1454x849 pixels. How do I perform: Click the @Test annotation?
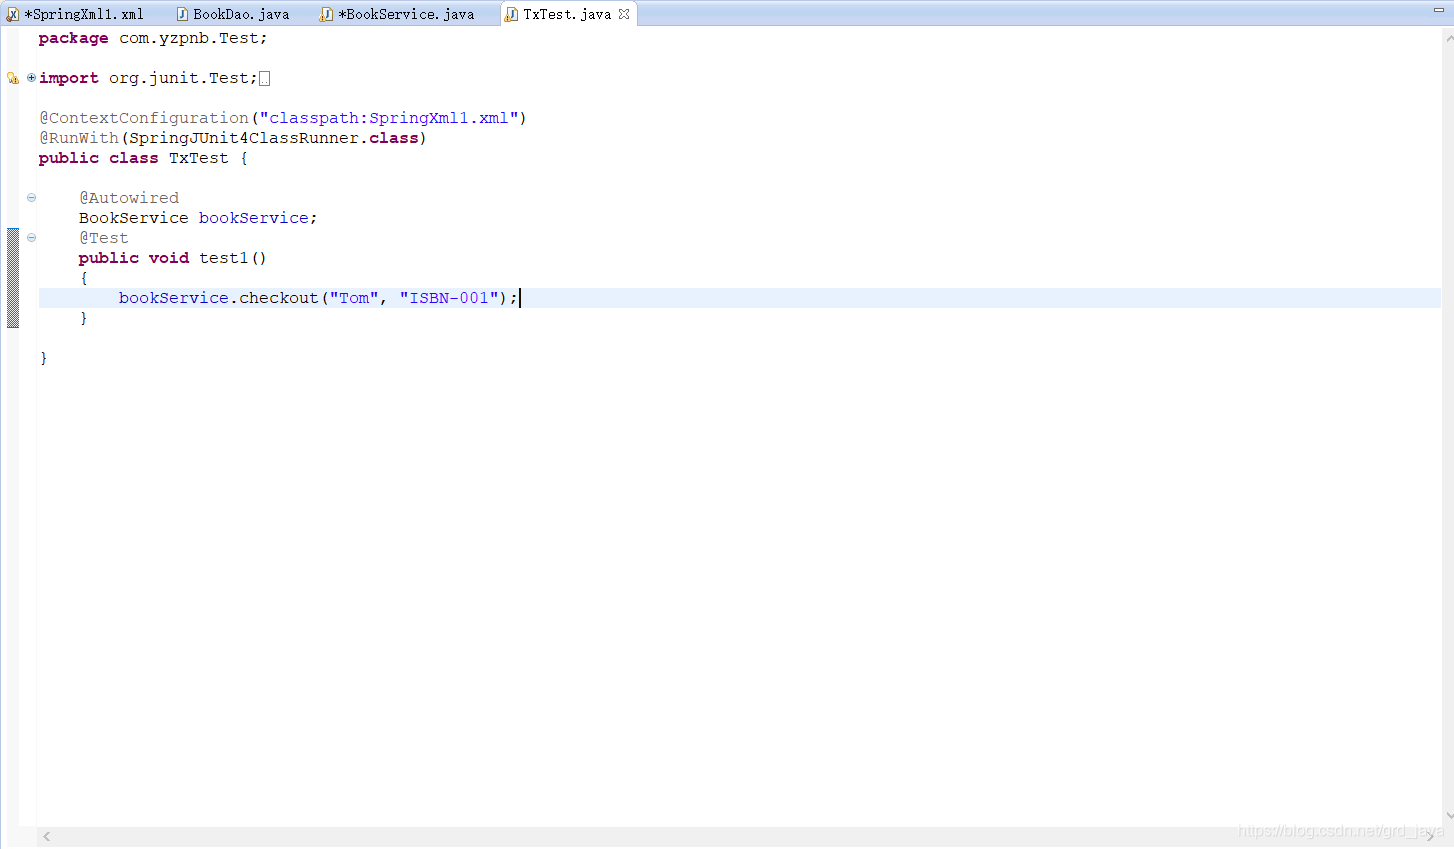point(104,238)
